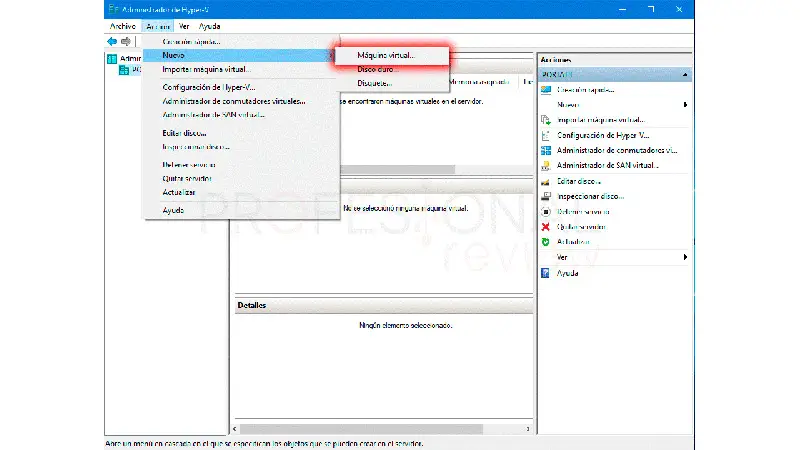Click Administrador de SAN virtual icon
The image size is (800, 450).
pos(546,165)
